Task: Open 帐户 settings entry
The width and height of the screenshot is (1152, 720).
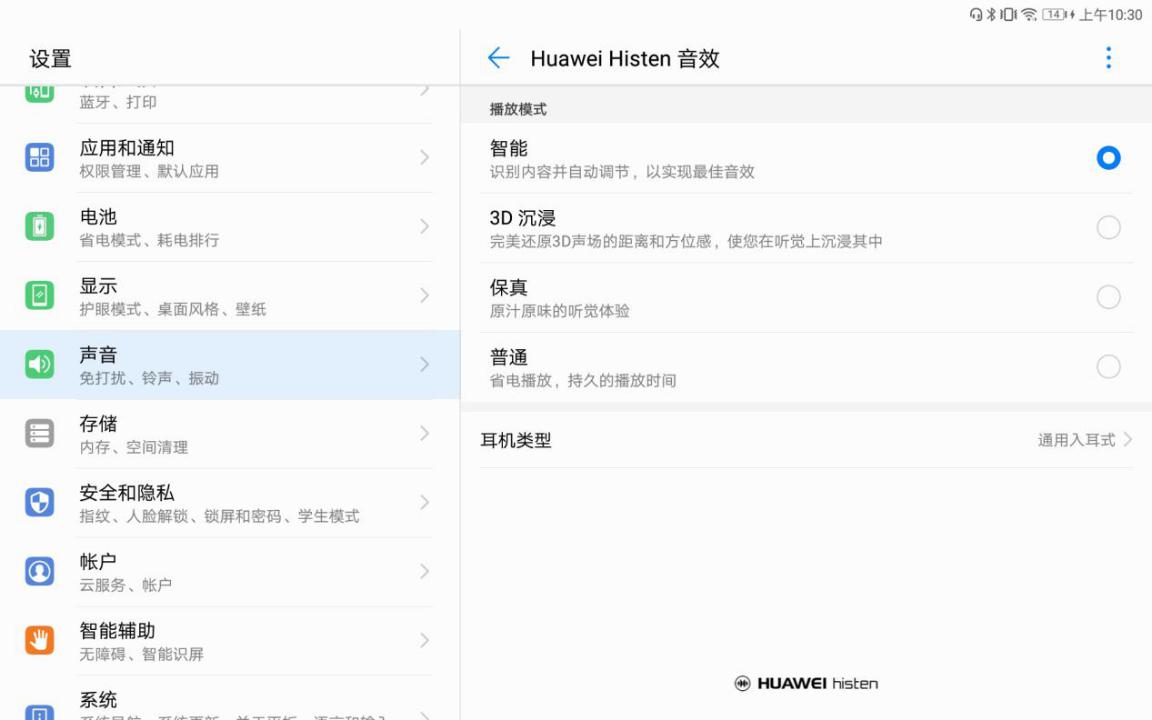Action: [230, 572]
